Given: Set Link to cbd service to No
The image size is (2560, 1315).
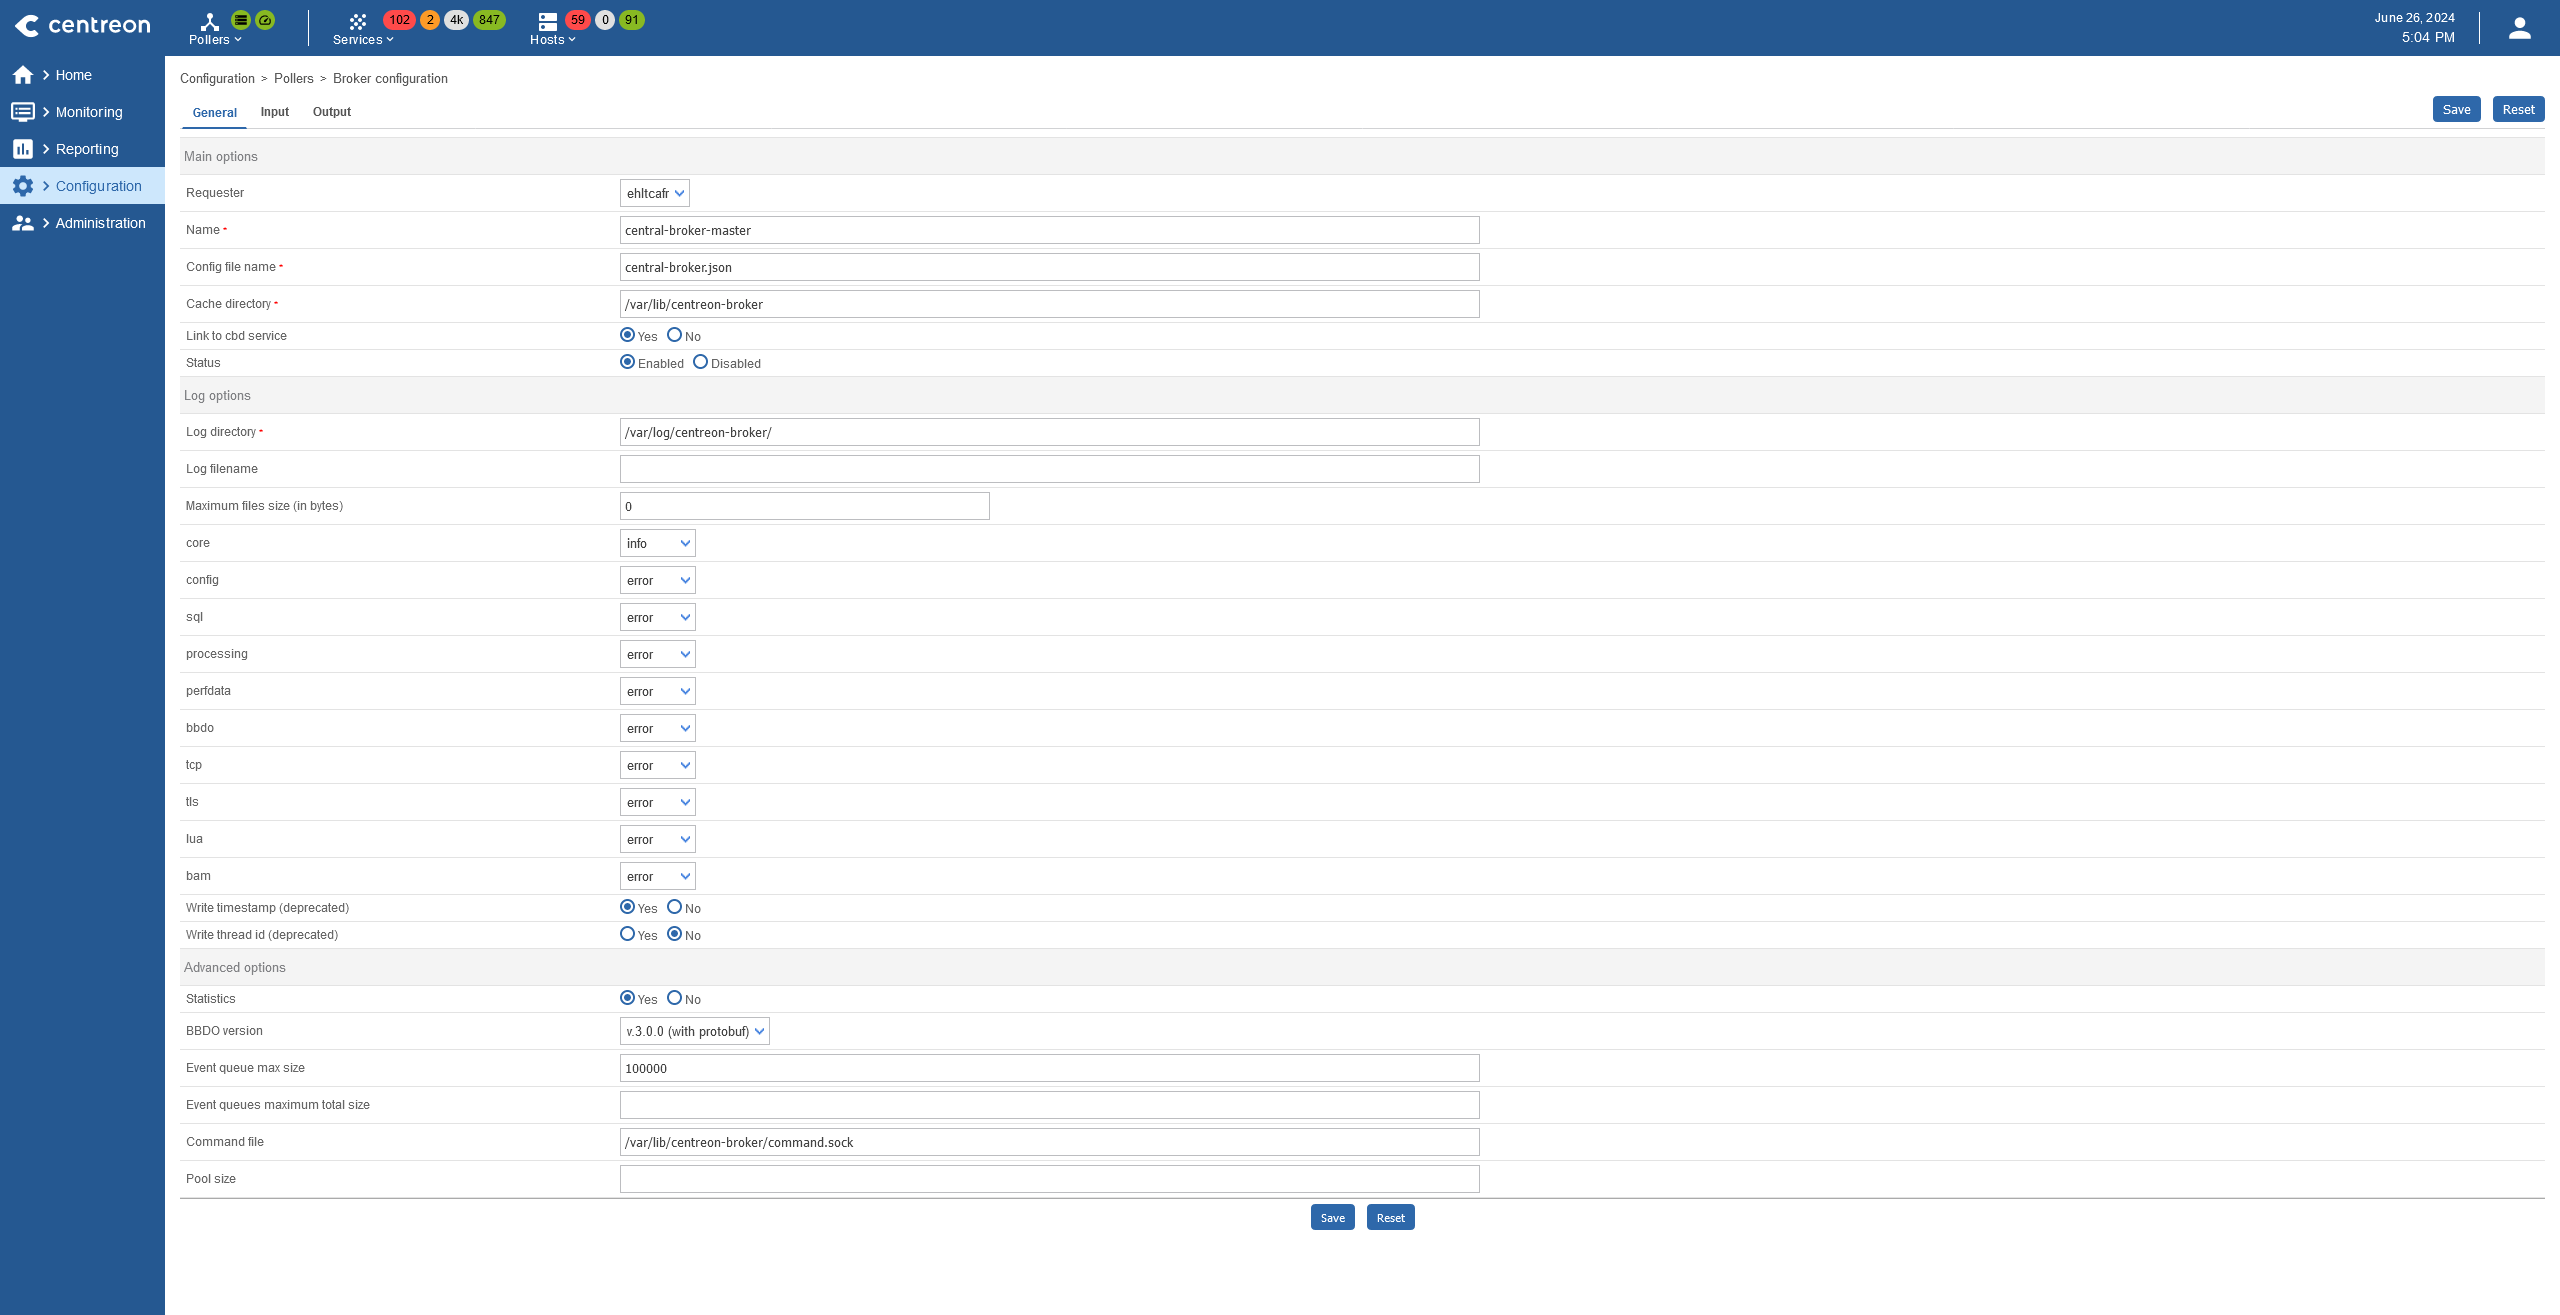Looking at the screenshot, I should (674, 335).
